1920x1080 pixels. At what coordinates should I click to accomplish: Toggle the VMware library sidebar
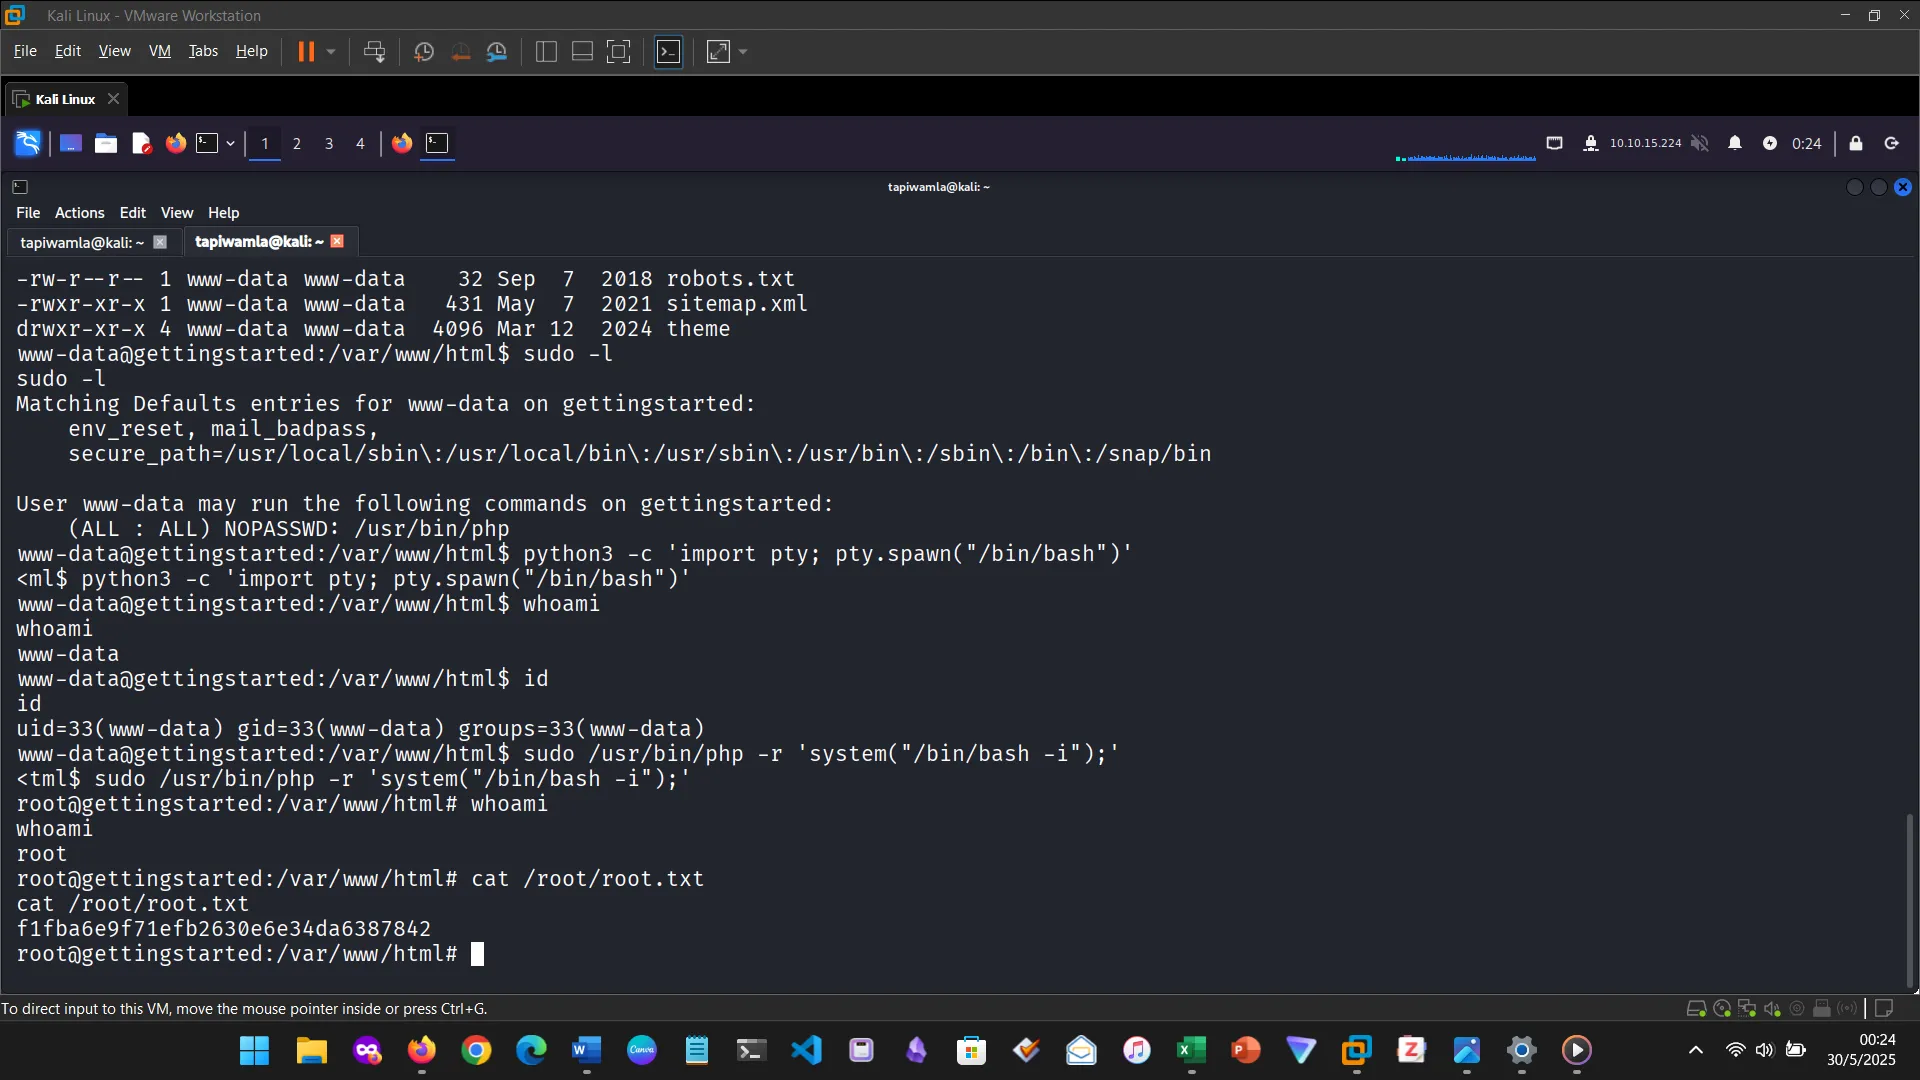point(546,51)
